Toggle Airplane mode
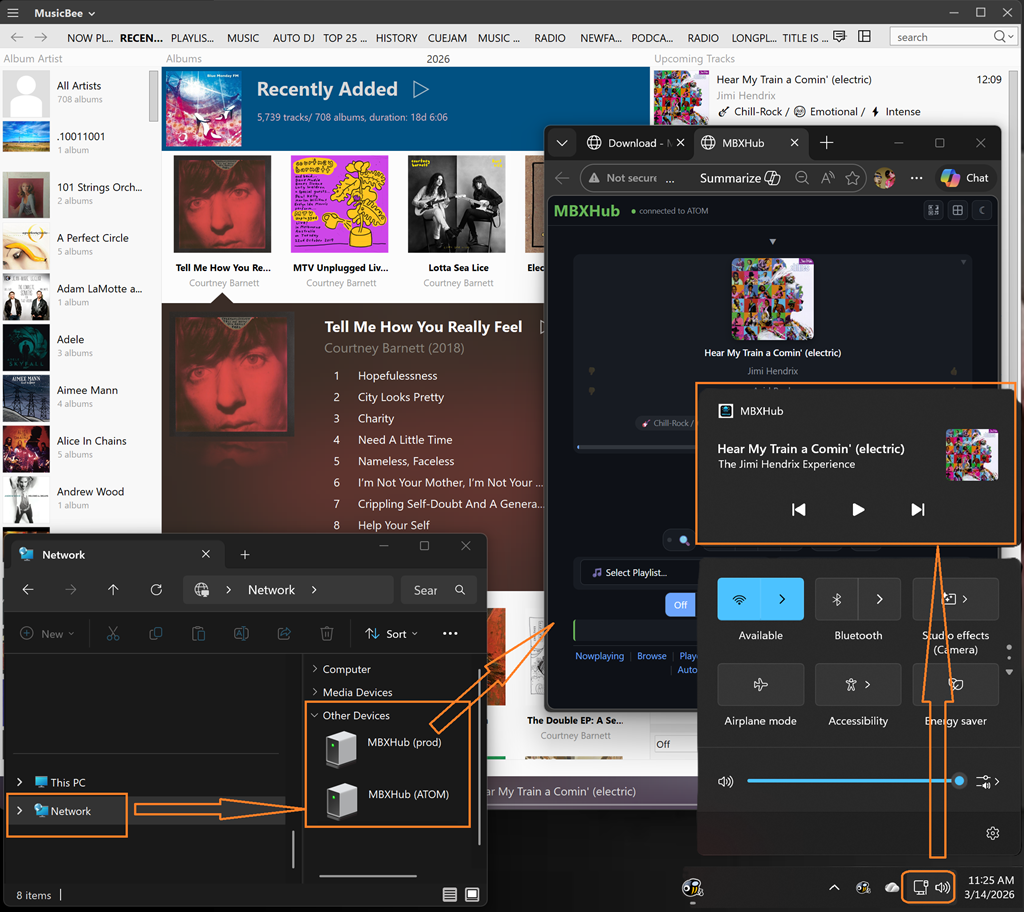 [x=760, y=685]
